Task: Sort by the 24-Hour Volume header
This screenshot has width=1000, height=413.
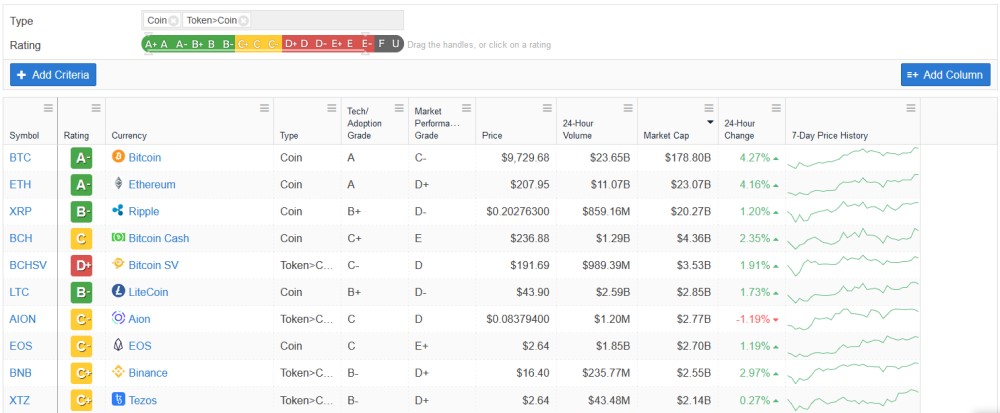Action: click(577, 129)
